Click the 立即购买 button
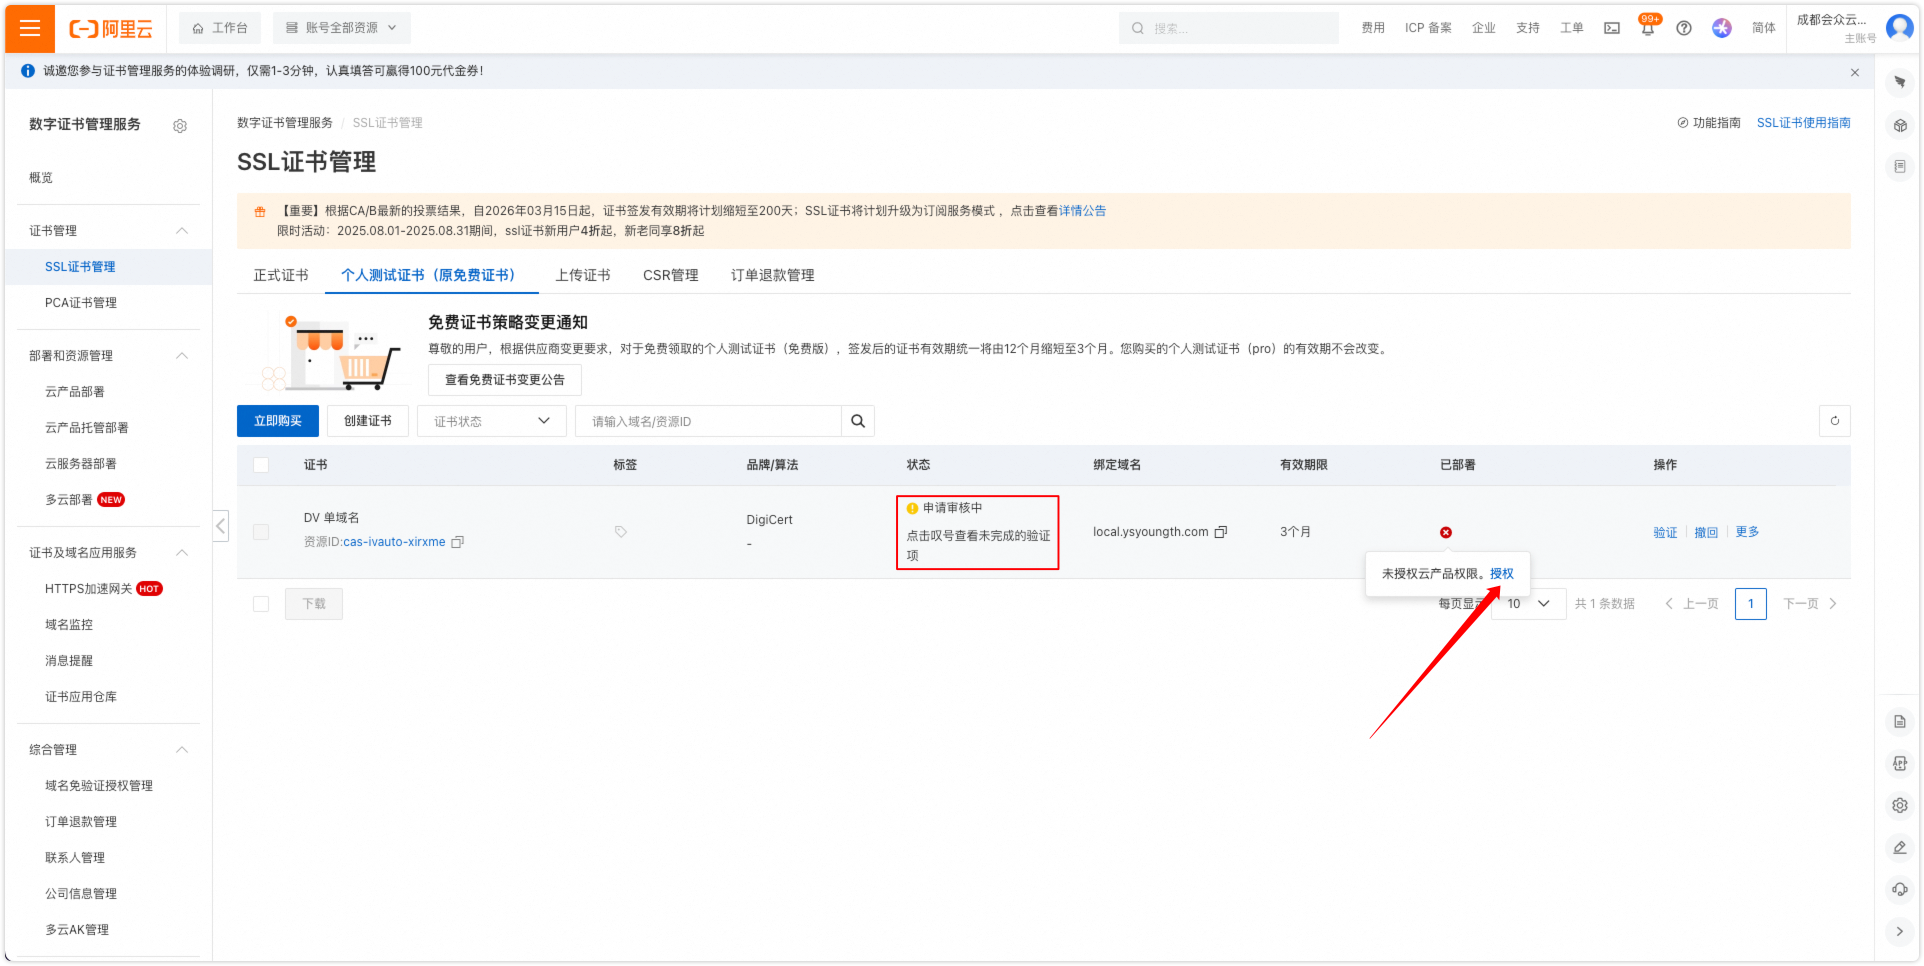 click(278, 421)
